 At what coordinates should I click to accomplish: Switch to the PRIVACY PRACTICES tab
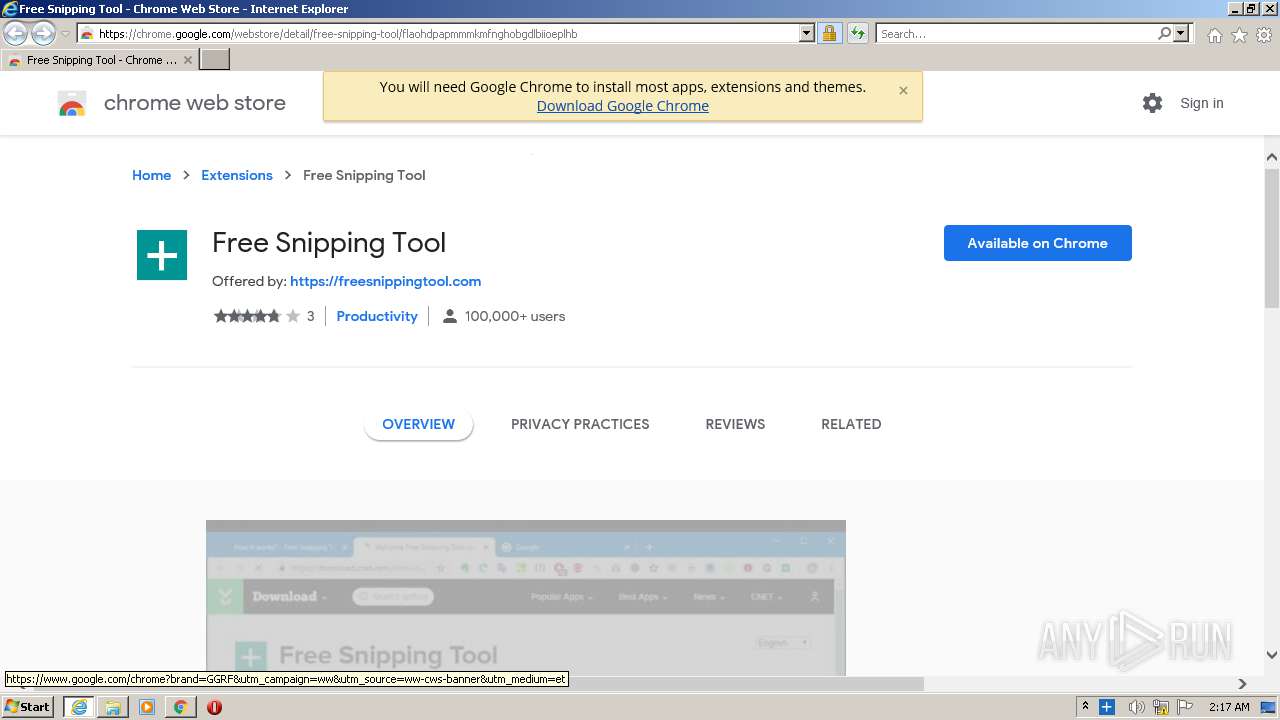click(x=580, y=424)
